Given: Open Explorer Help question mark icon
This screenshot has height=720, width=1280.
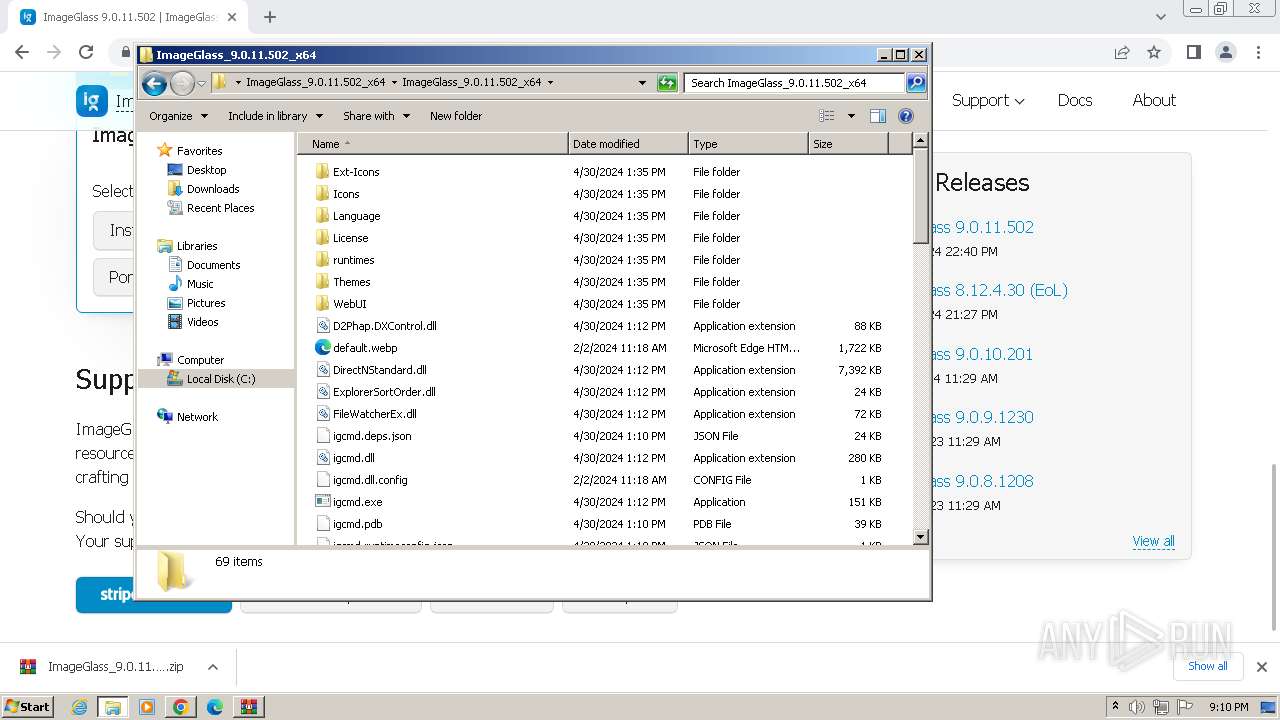Looking at the screenshot, I should point(906,116).
